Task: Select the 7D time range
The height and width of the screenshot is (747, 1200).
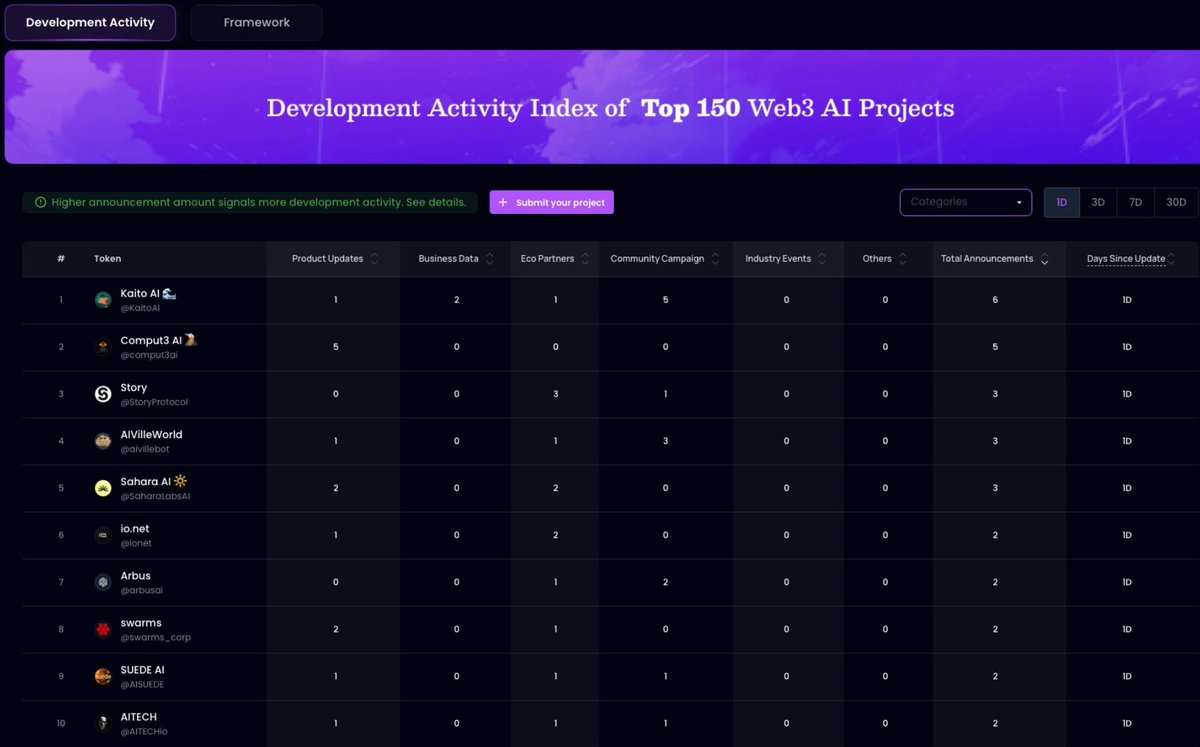Action: pos(1135,202)
